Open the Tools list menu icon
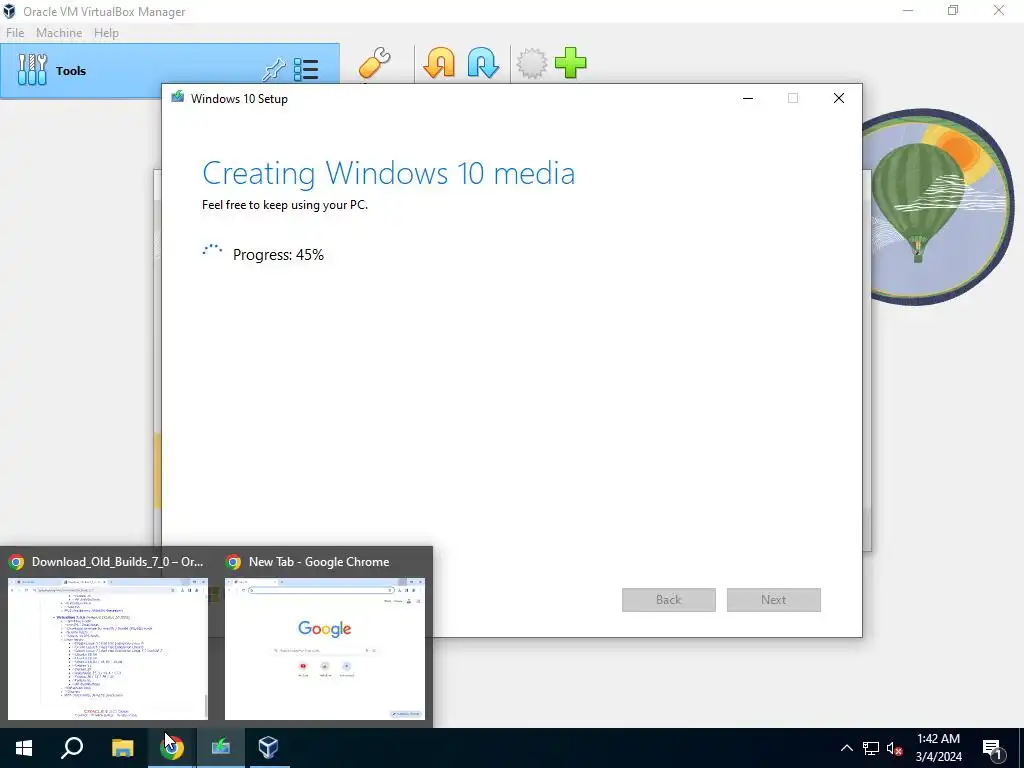 coord(306,69)
